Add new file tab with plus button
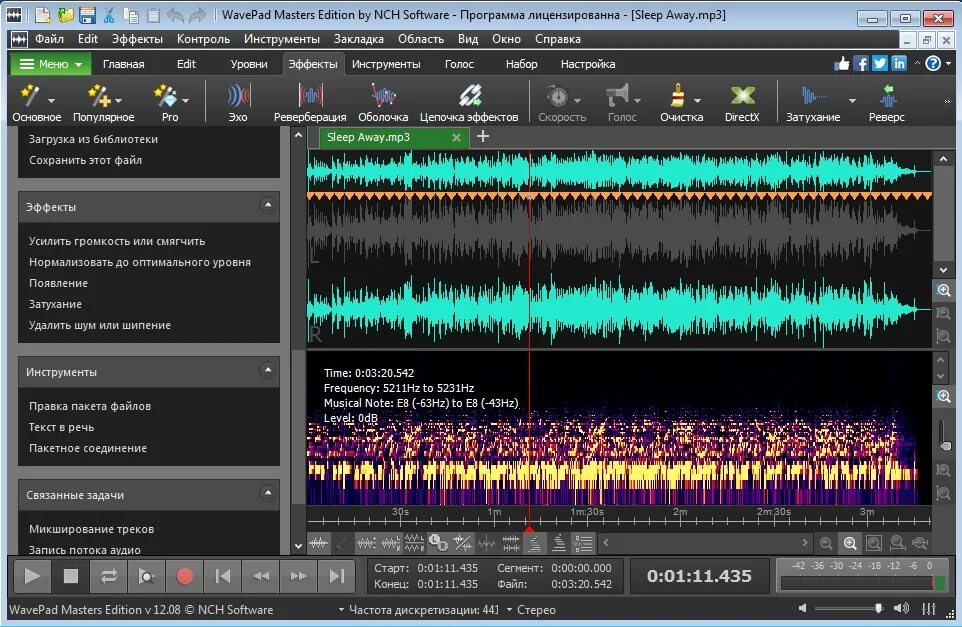962x627 pixels. (483, 136)
